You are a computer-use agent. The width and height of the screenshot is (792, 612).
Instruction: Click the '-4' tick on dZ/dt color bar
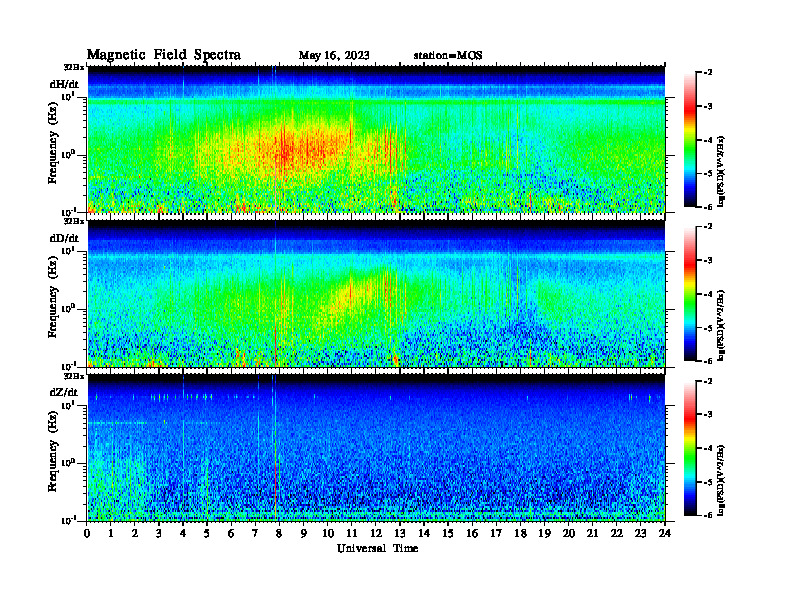click(707, 448)
